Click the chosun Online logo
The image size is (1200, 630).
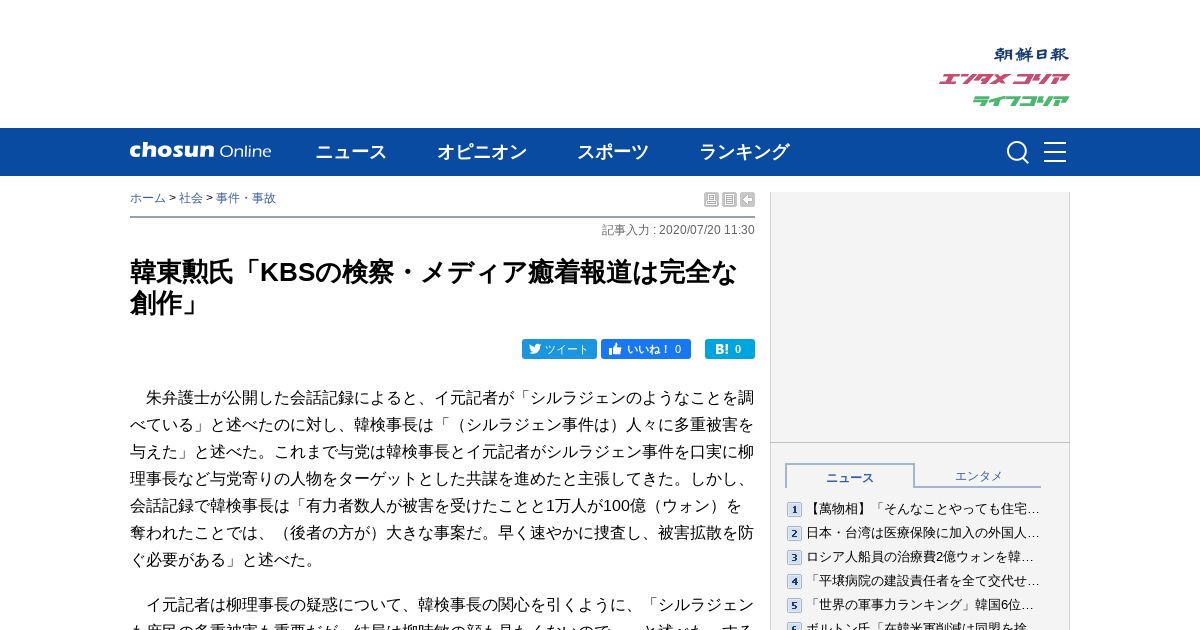[200, 151]
